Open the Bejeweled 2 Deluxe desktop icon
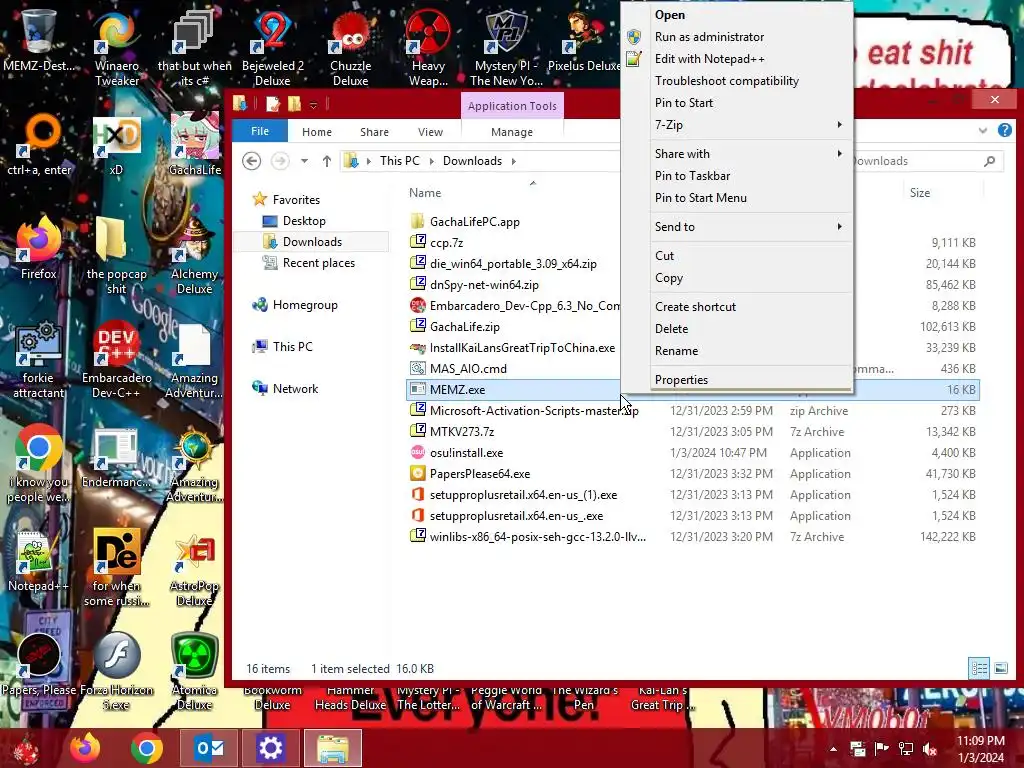The image size is (1024, 768). (x=272, y=46)
